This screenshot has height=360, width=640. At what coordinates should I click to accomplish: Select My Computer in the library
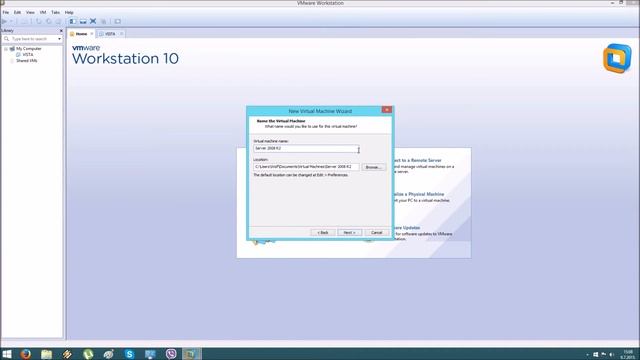pyautogui.click(x=29, y=49)
